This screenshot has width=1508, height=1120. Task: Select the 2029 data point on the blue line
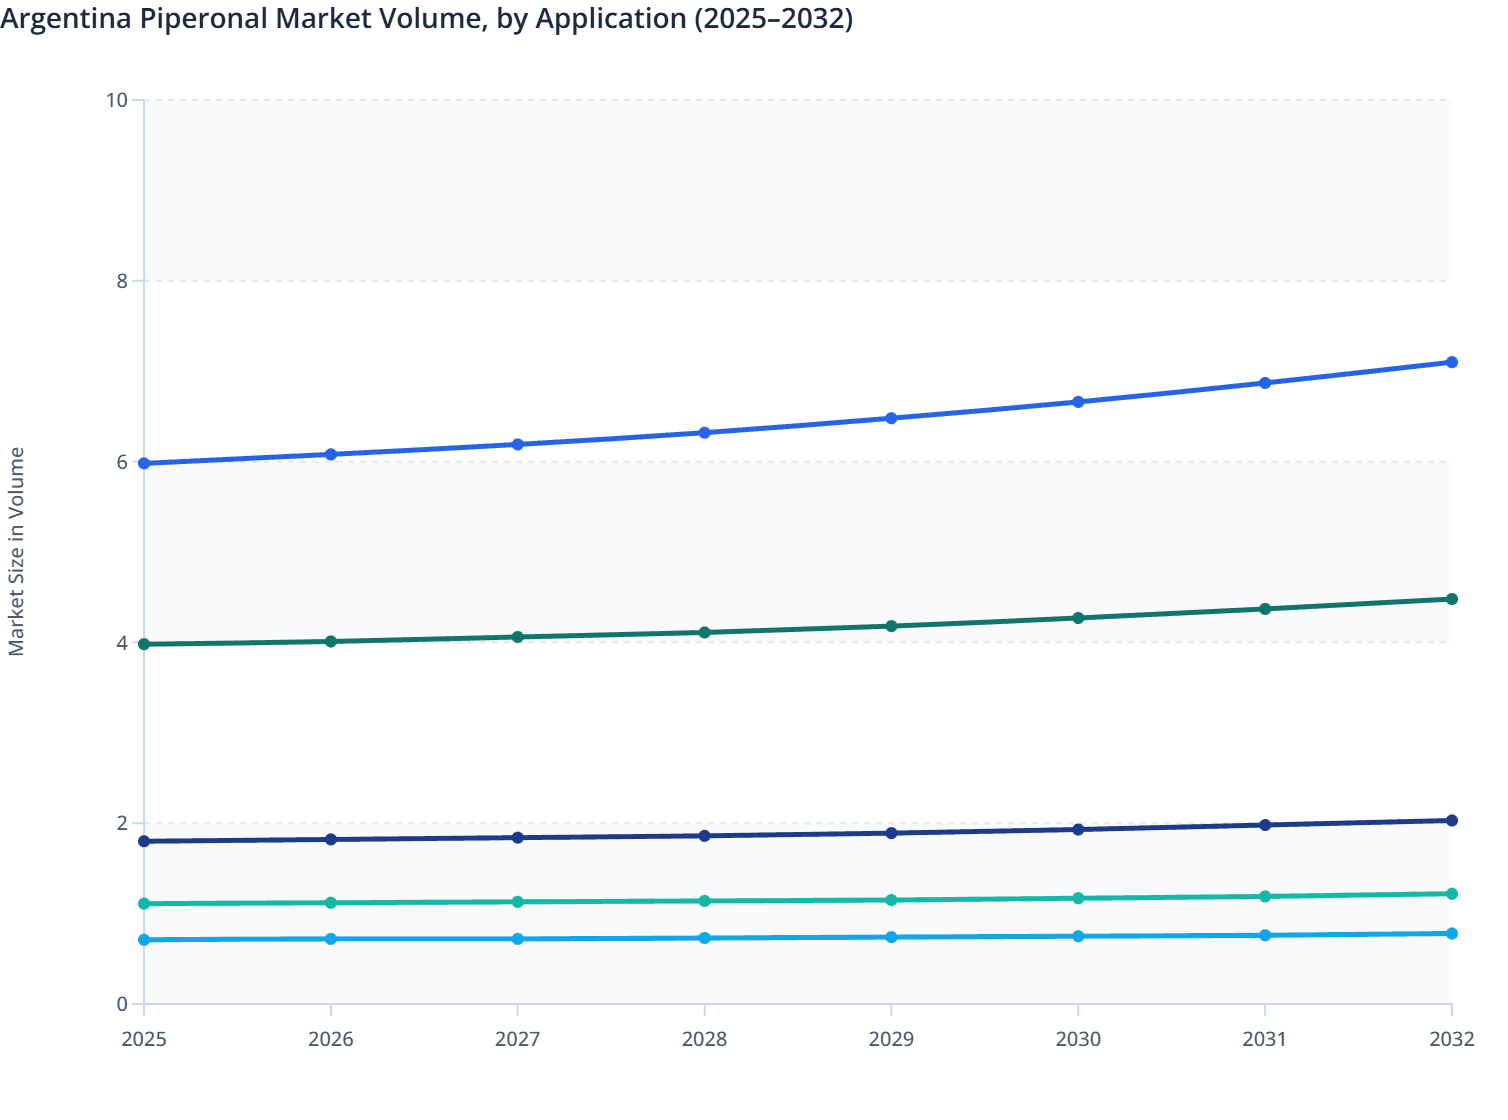click(891, 417)
